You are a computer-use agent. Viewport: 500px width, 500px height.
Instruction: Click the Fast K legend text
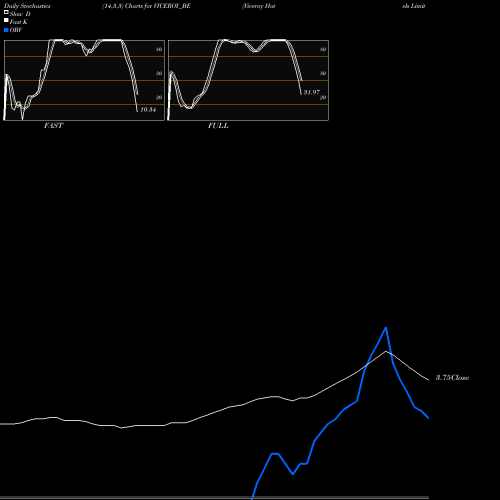pyautogui.click(x=19, y=22)
